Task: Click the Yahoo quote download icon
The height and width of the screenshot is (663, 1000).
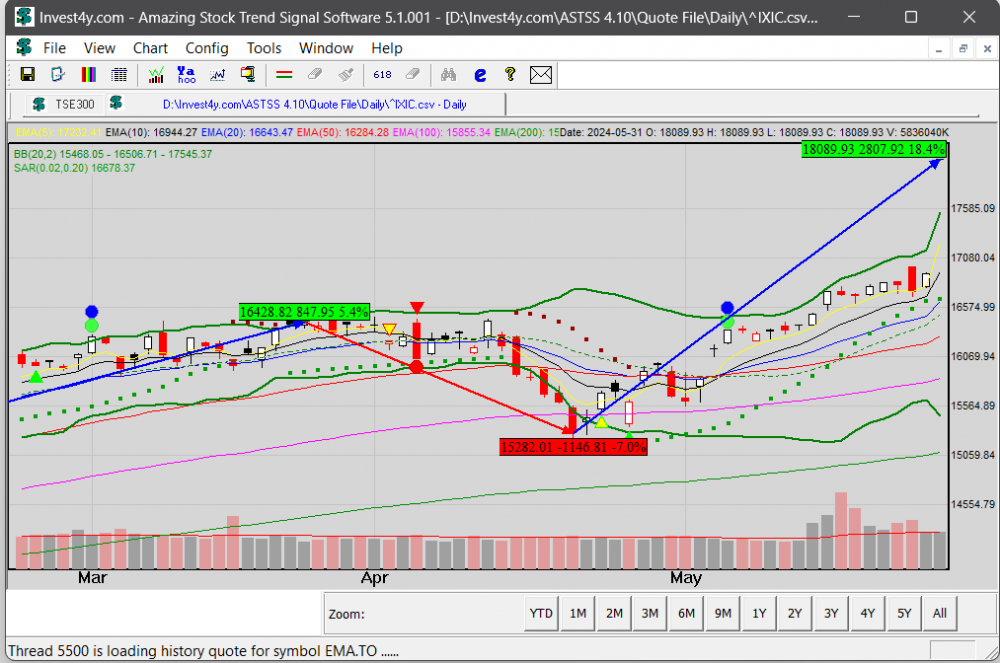Action: tap(186, 74)
